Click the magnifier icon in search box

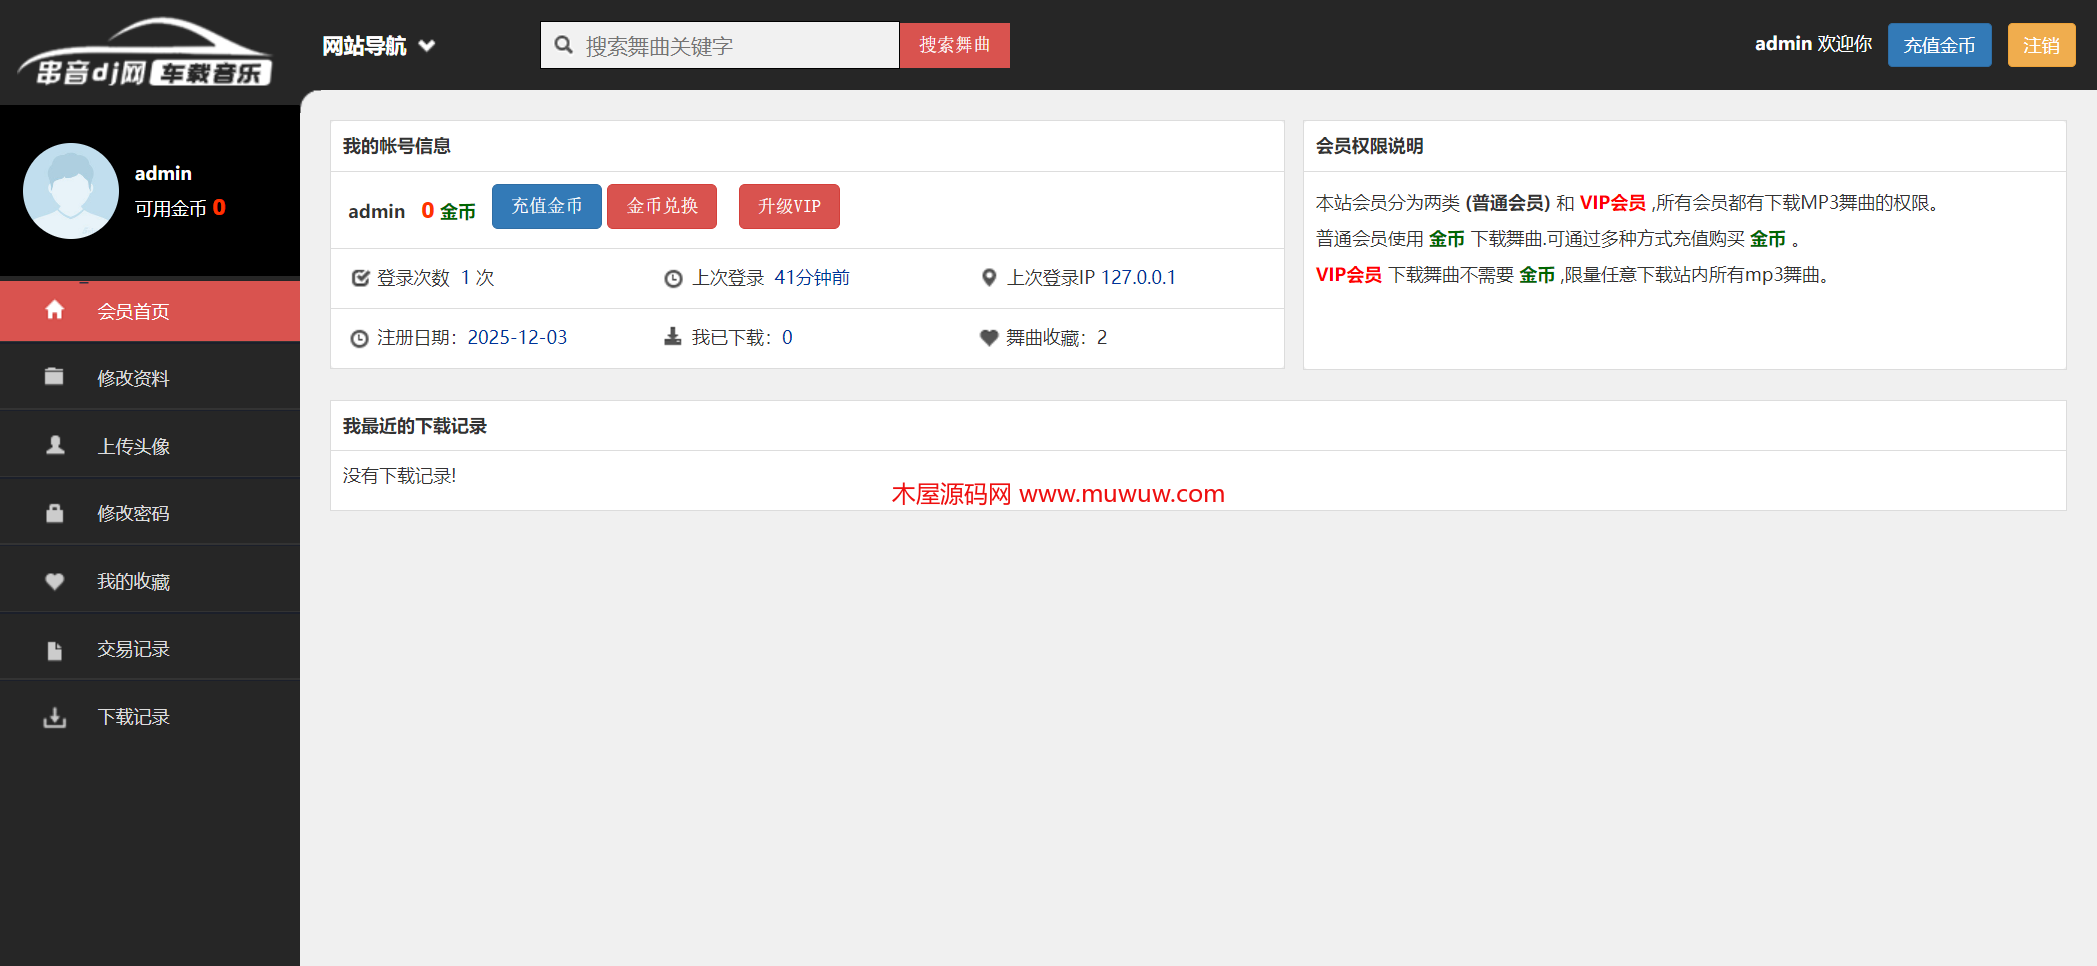564,45
